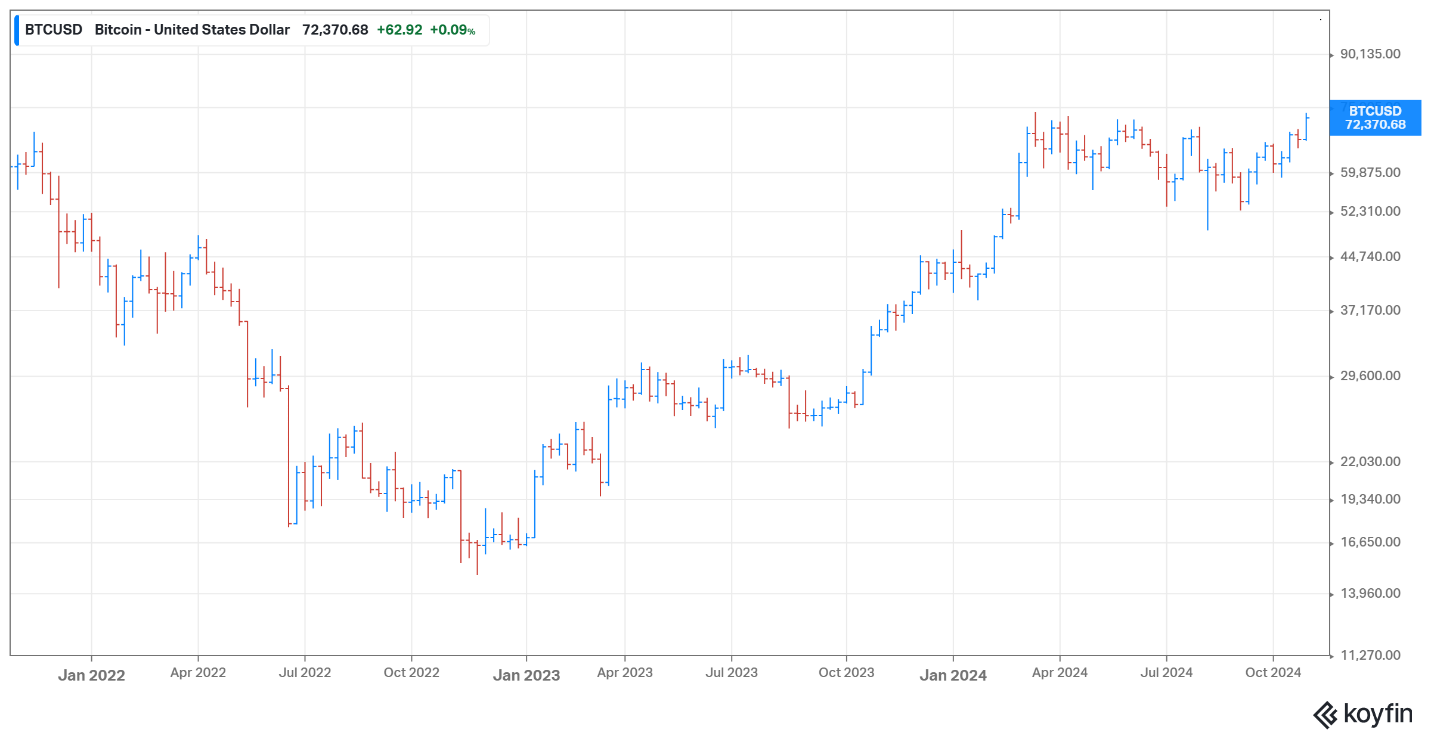Click the Jul 2024 date axis label

(1166, 673)
